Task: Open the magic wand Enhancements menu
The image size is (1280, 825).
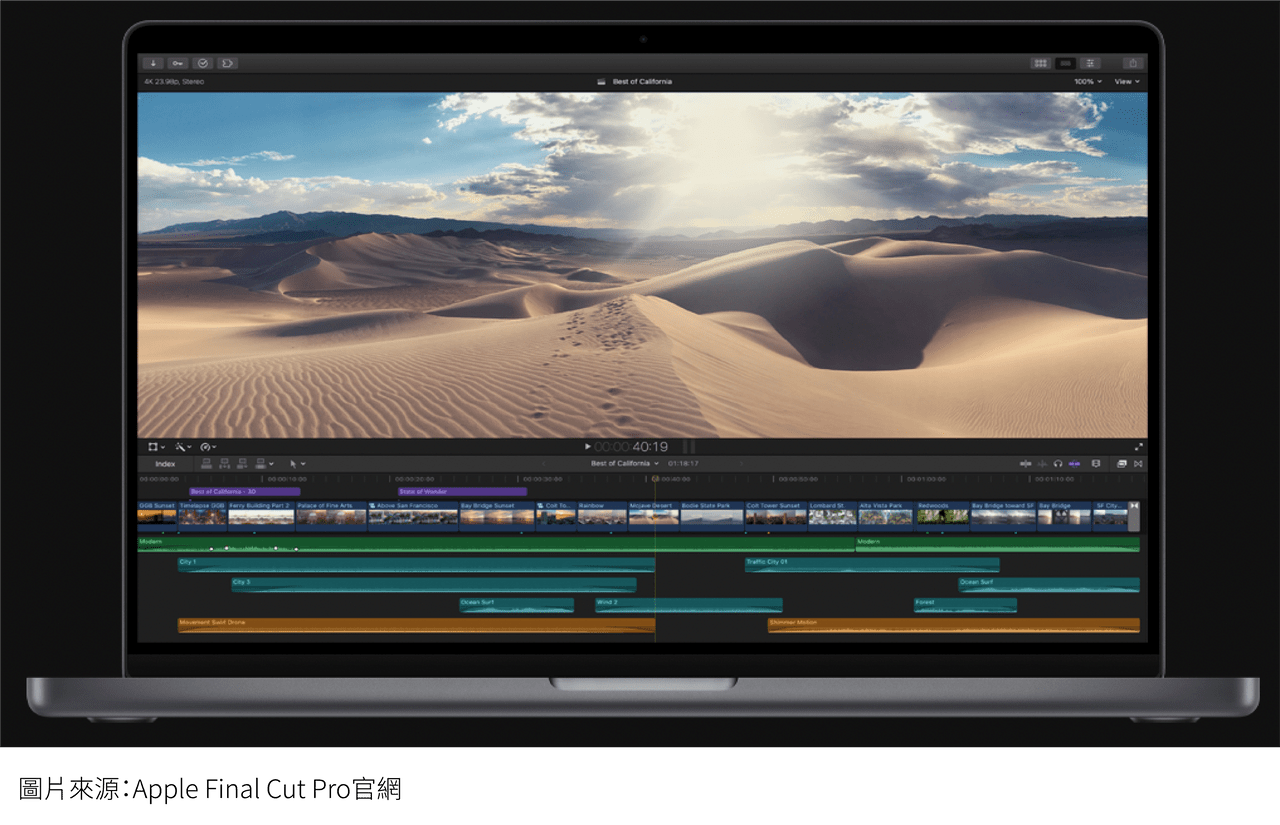Action: coord(183,447)
